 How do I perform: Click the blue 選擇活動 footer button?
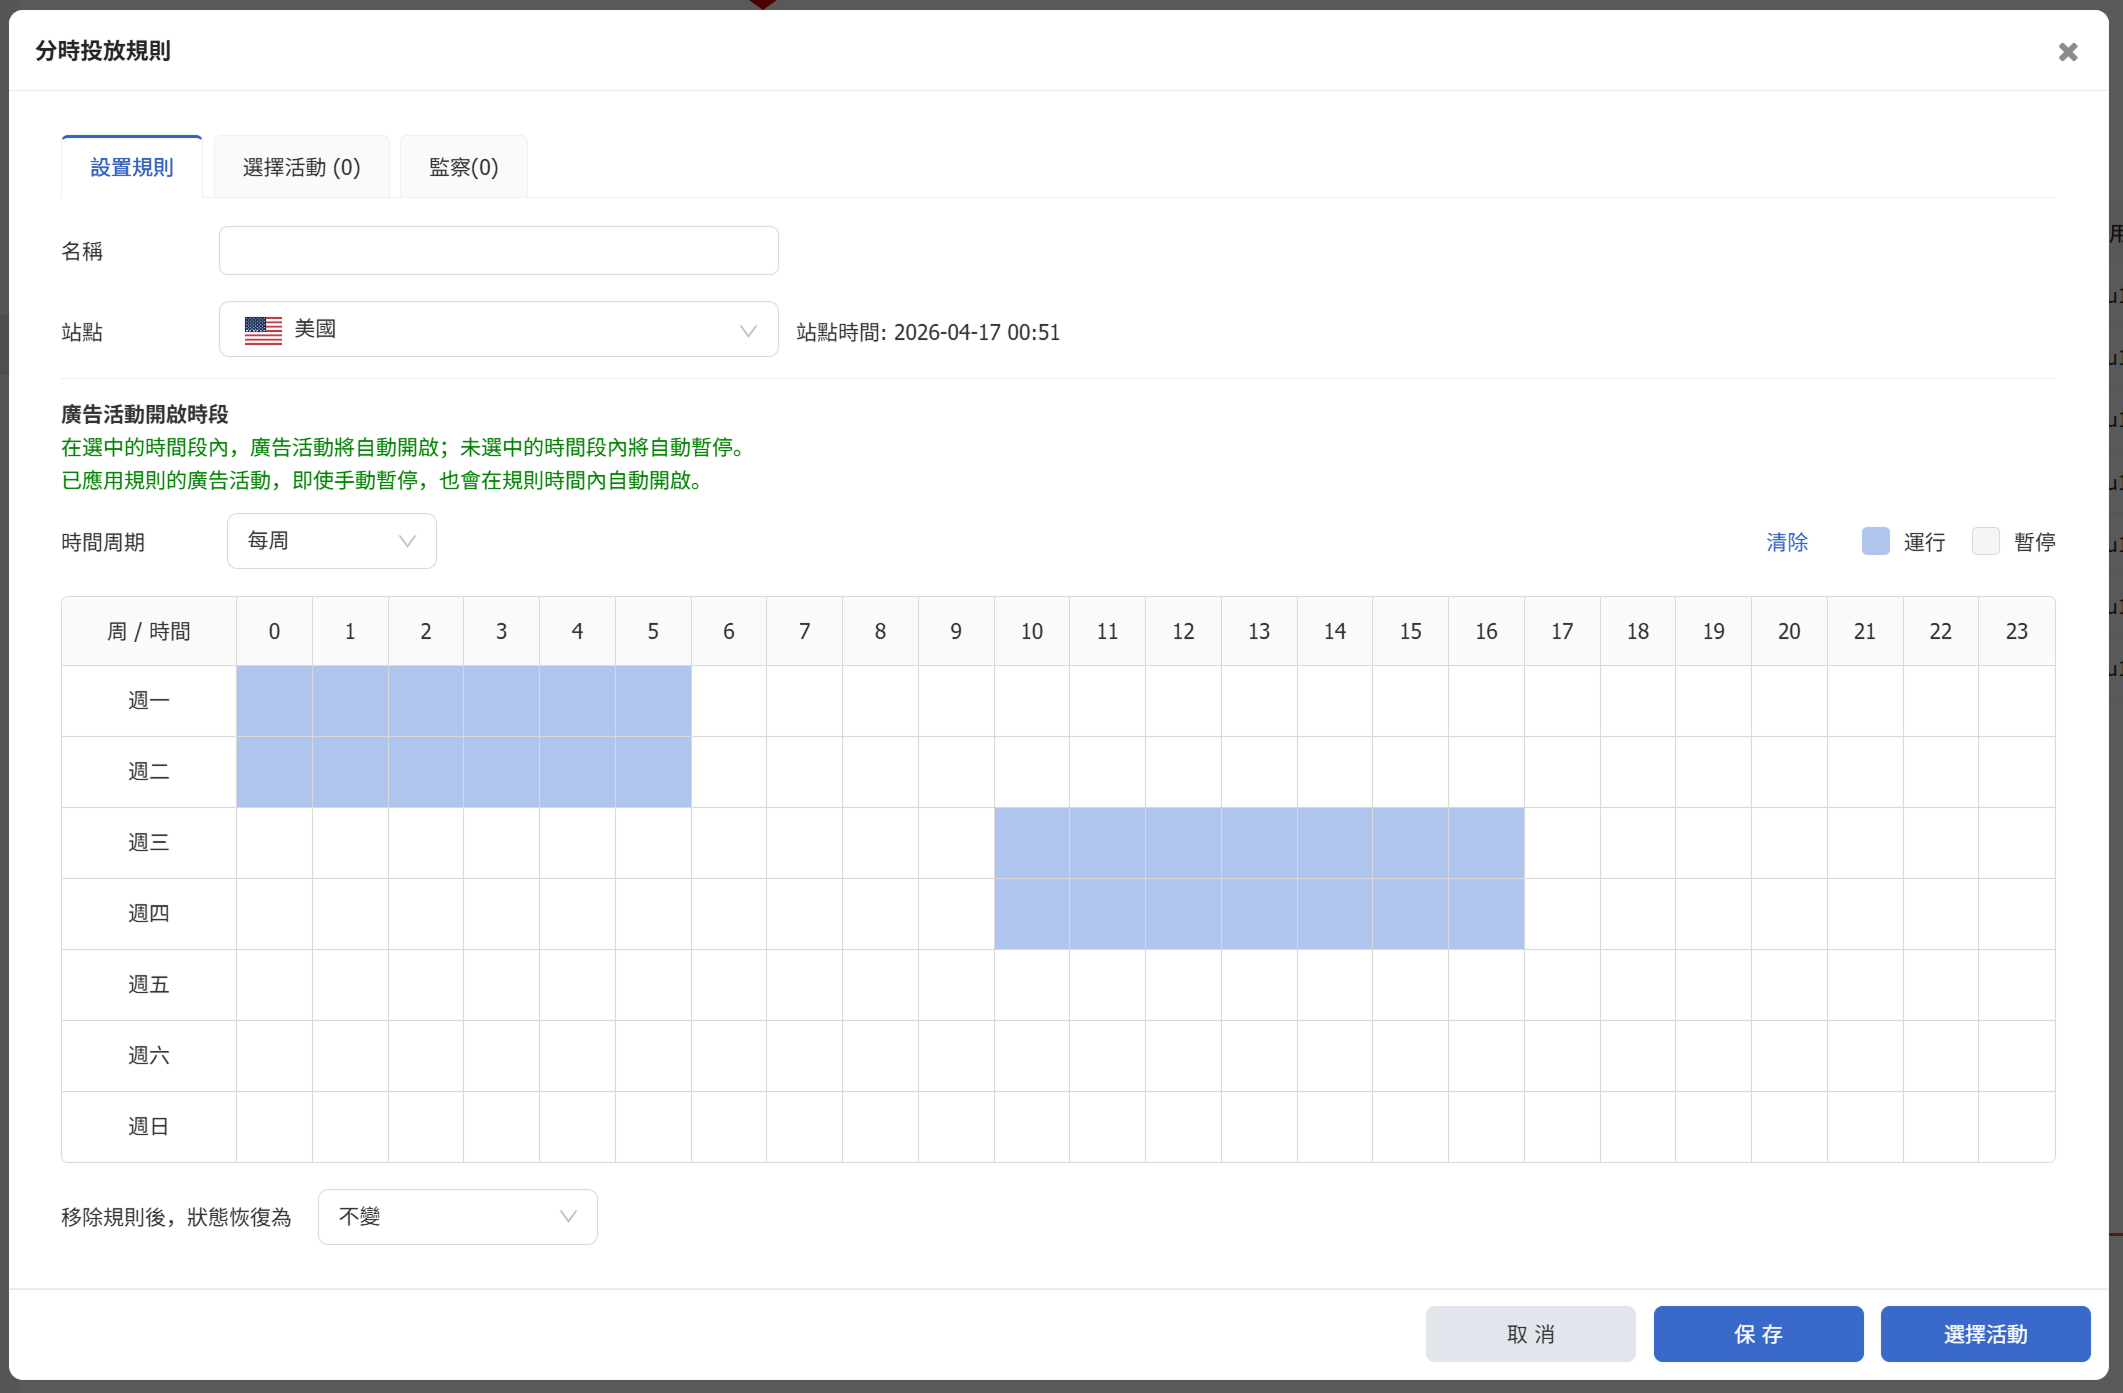[x=1985, y=1334]
